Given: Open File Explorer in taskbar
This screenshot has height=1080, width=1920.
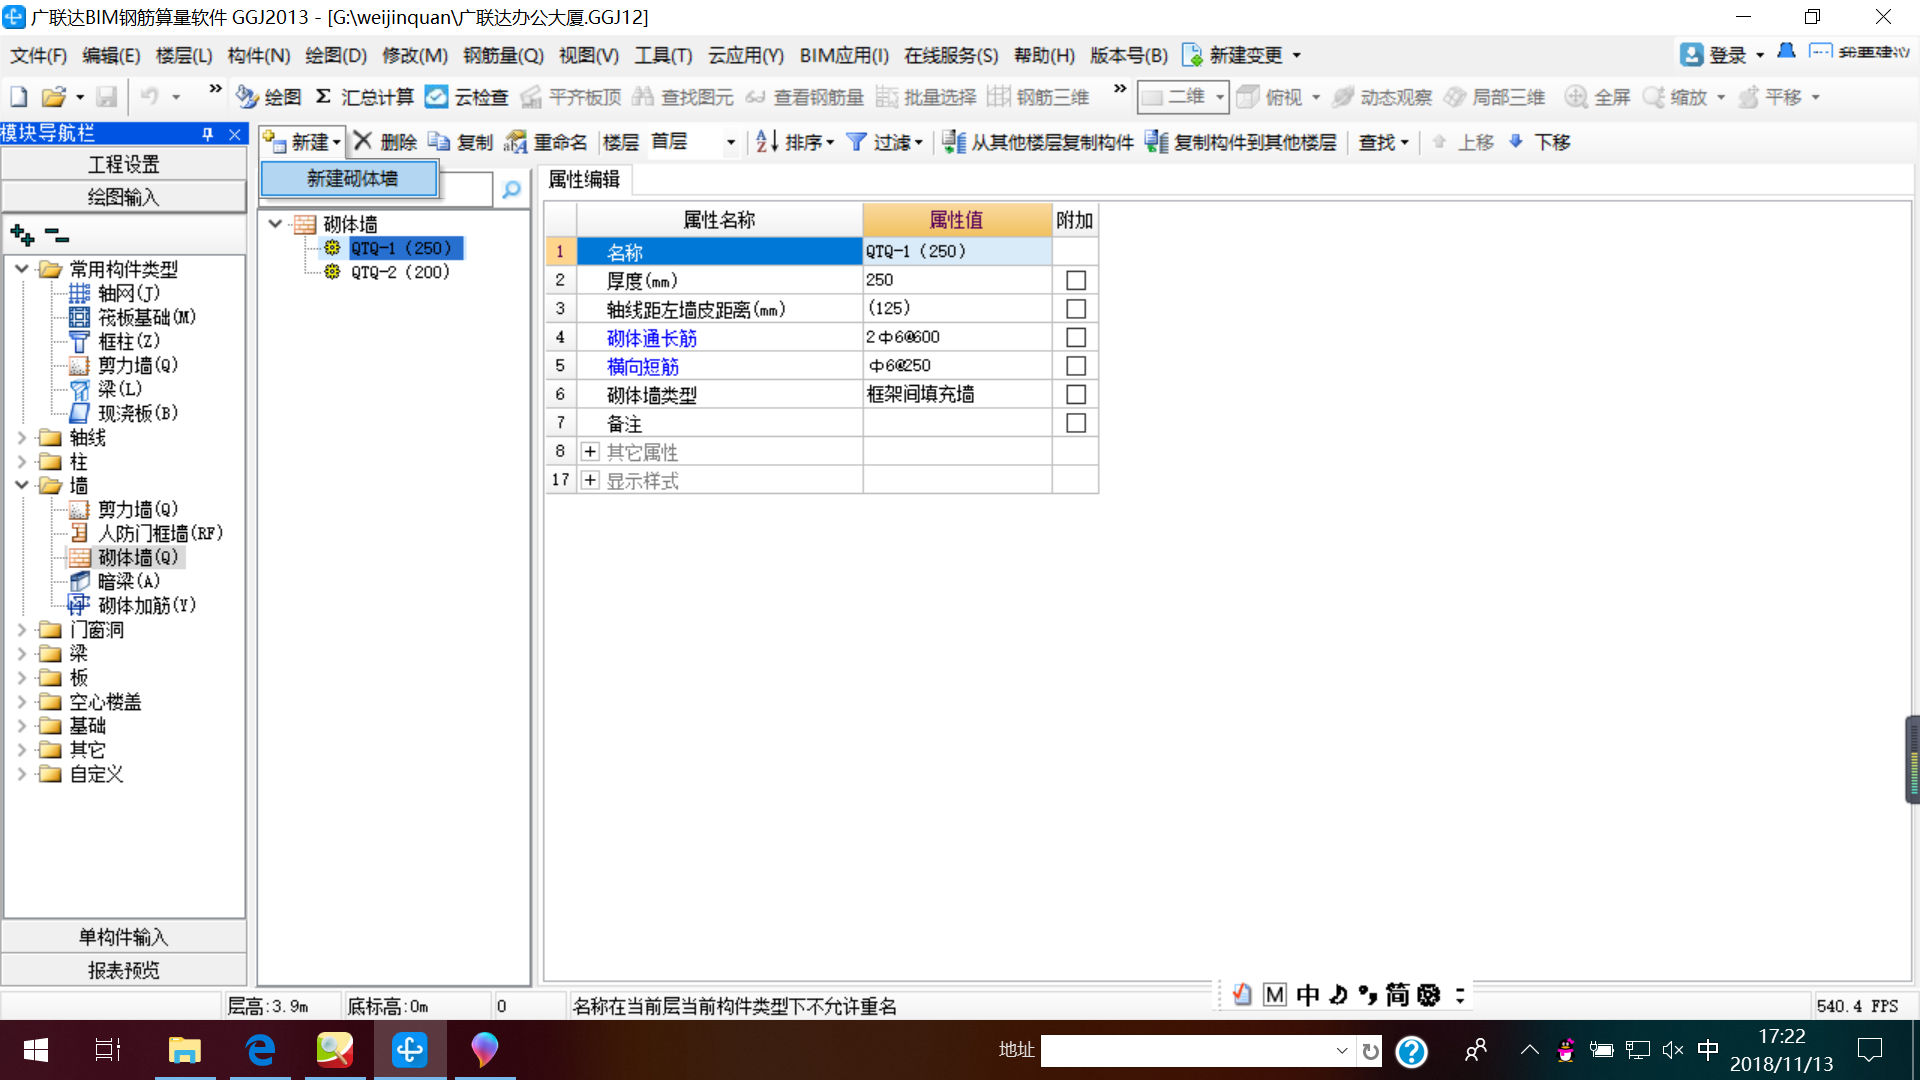Looking at the screenshot, I should (184, 1050).
